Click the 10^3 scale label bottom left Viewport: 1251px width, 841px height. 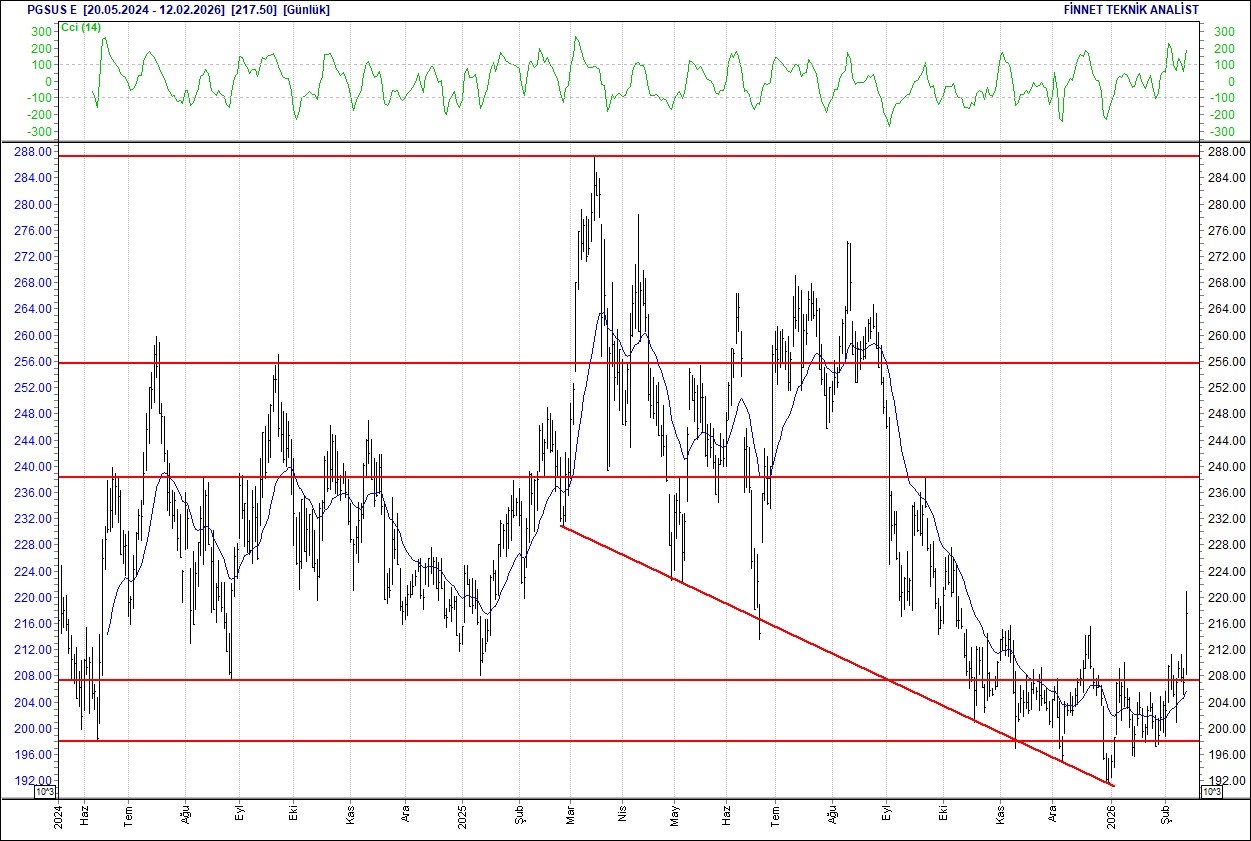(43, 791)
